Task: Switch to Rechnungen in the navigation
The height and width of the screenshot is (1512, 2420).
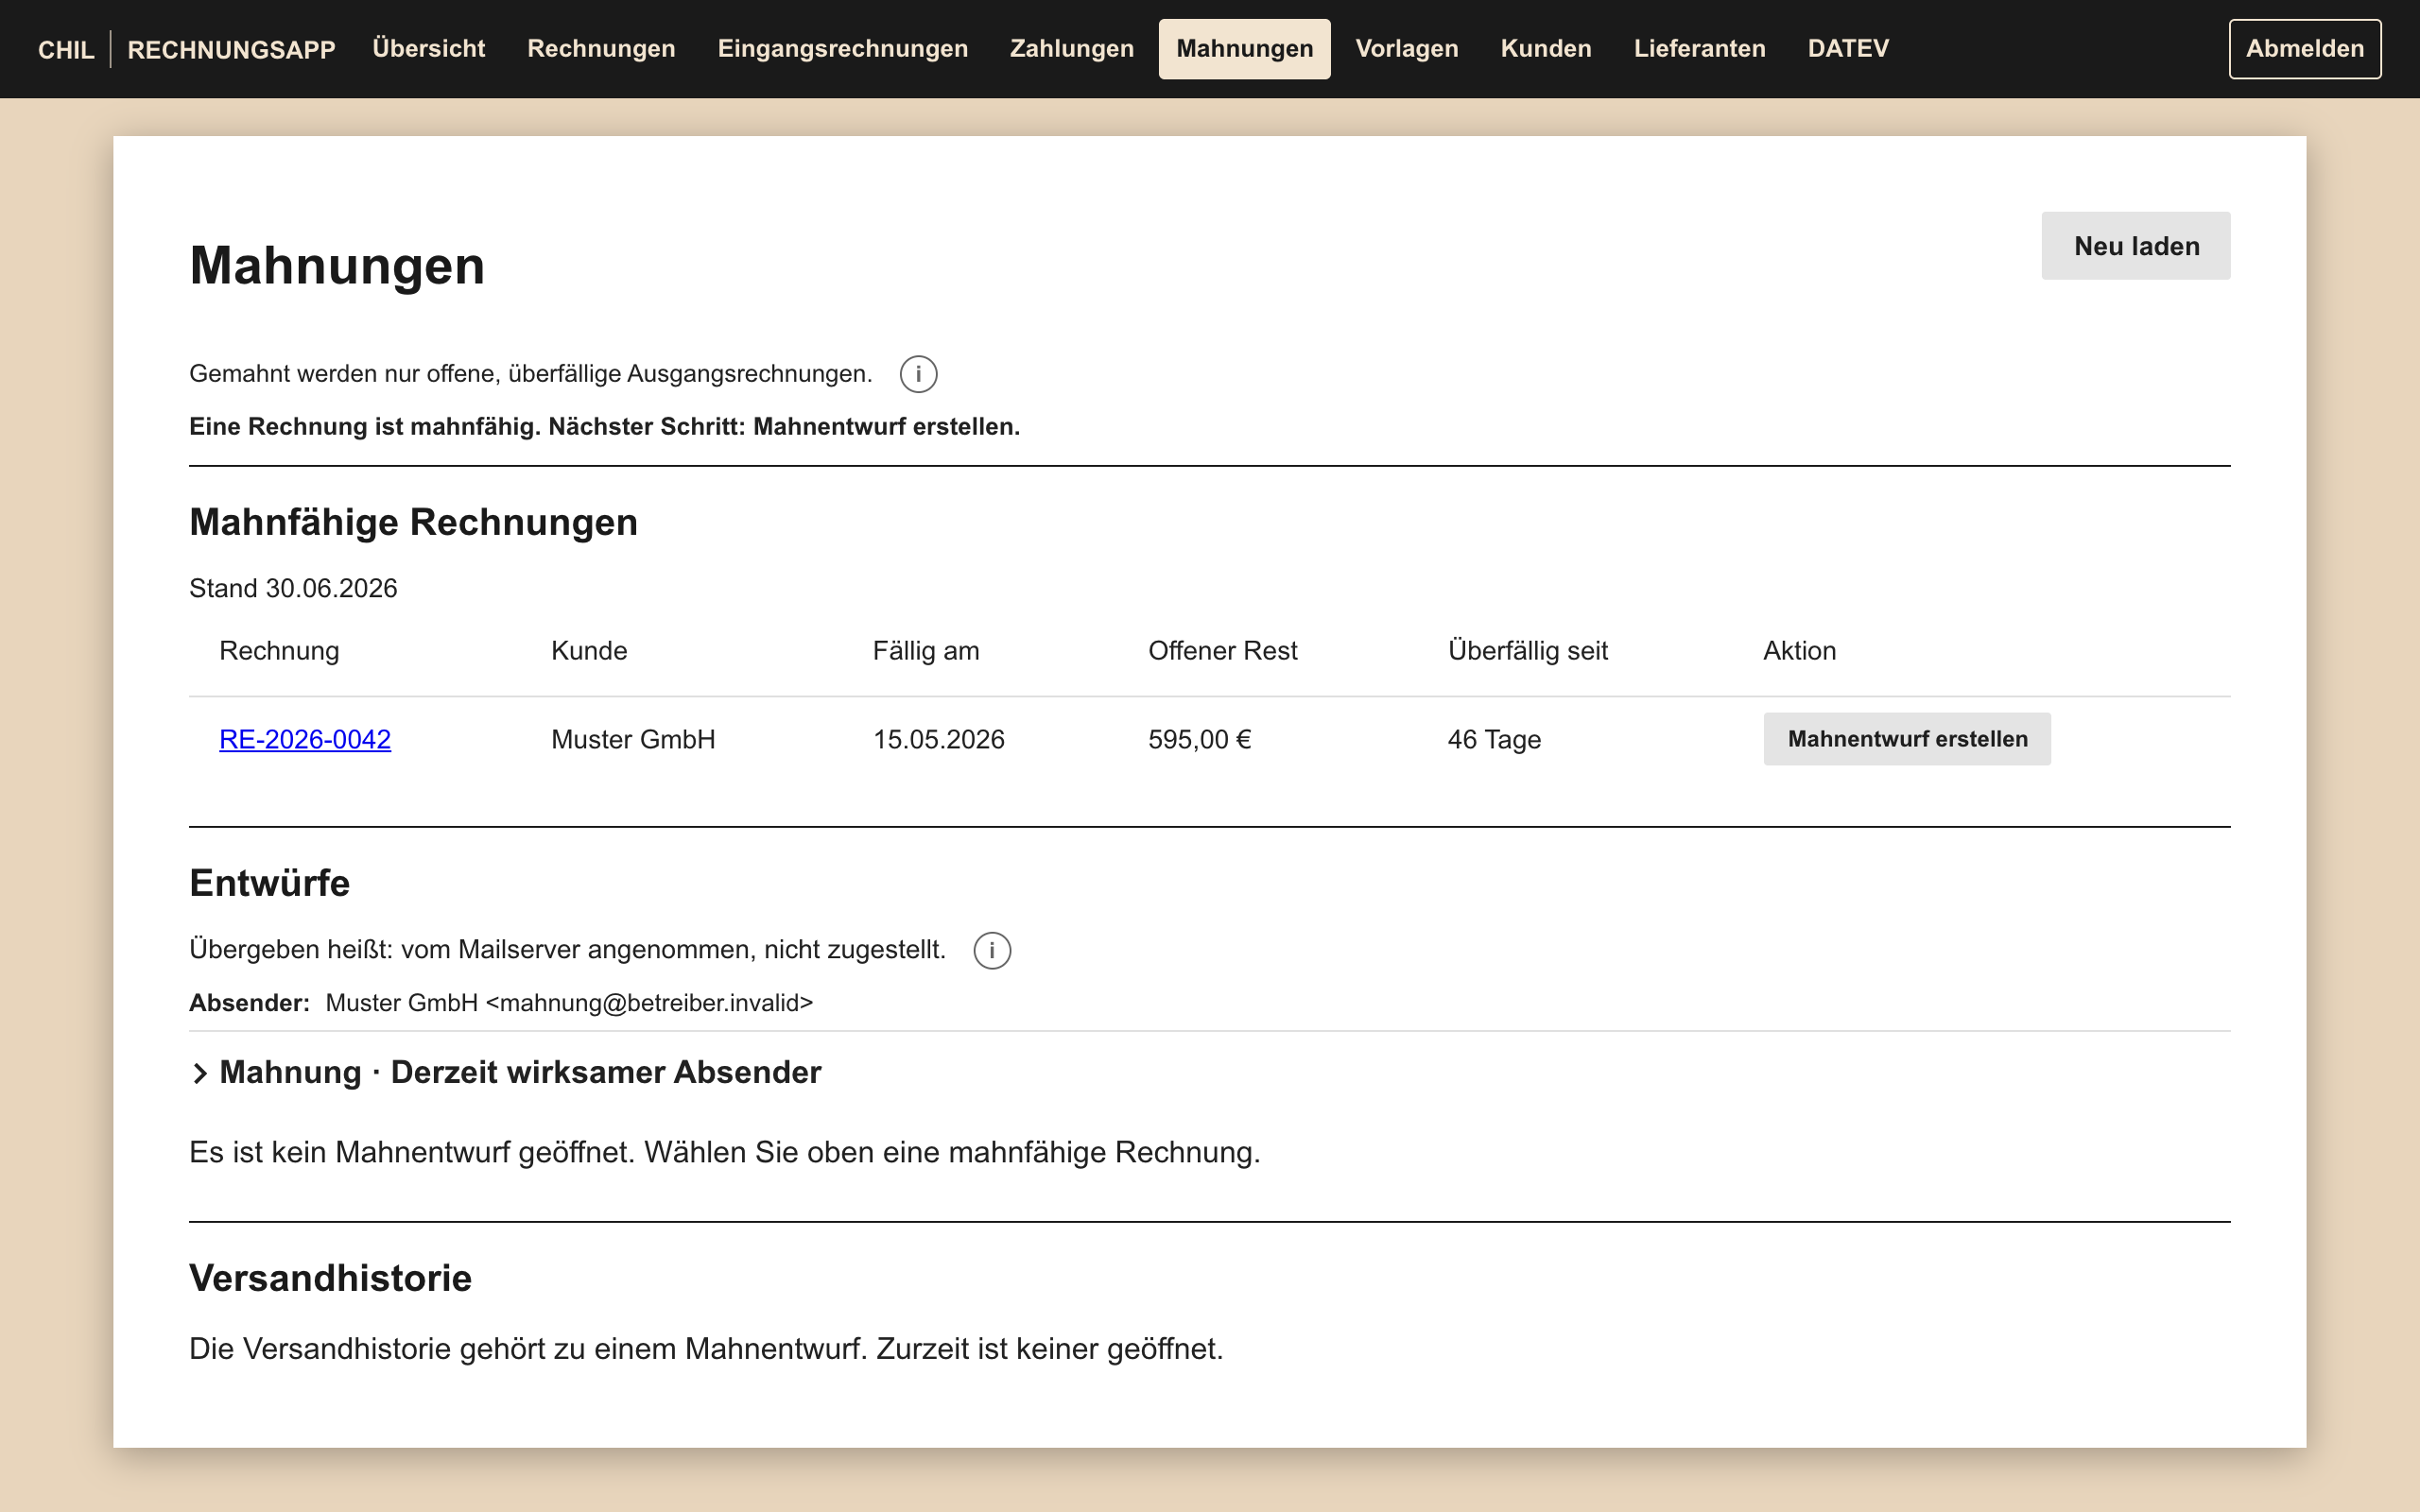Action: [x=601, y=48]
